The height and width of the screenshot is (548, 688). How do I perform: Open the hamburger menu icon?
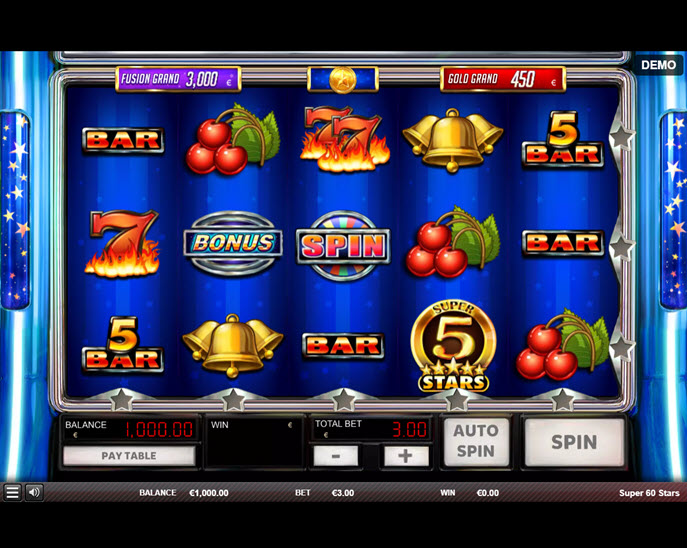click(12, 492)
